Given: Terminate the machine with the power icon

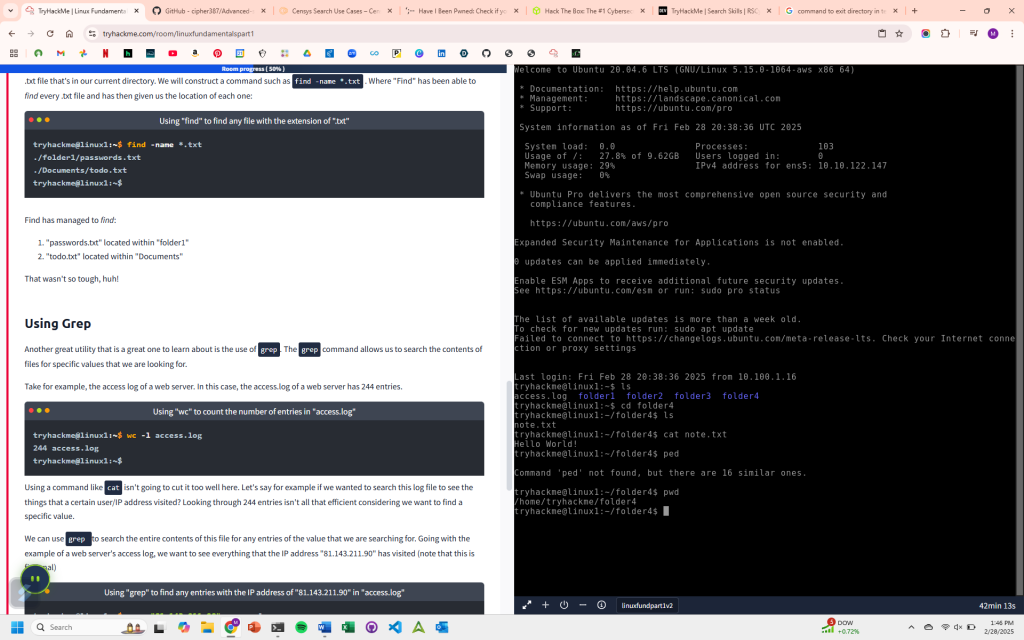Looking at the screenshot, I should 564,605.
